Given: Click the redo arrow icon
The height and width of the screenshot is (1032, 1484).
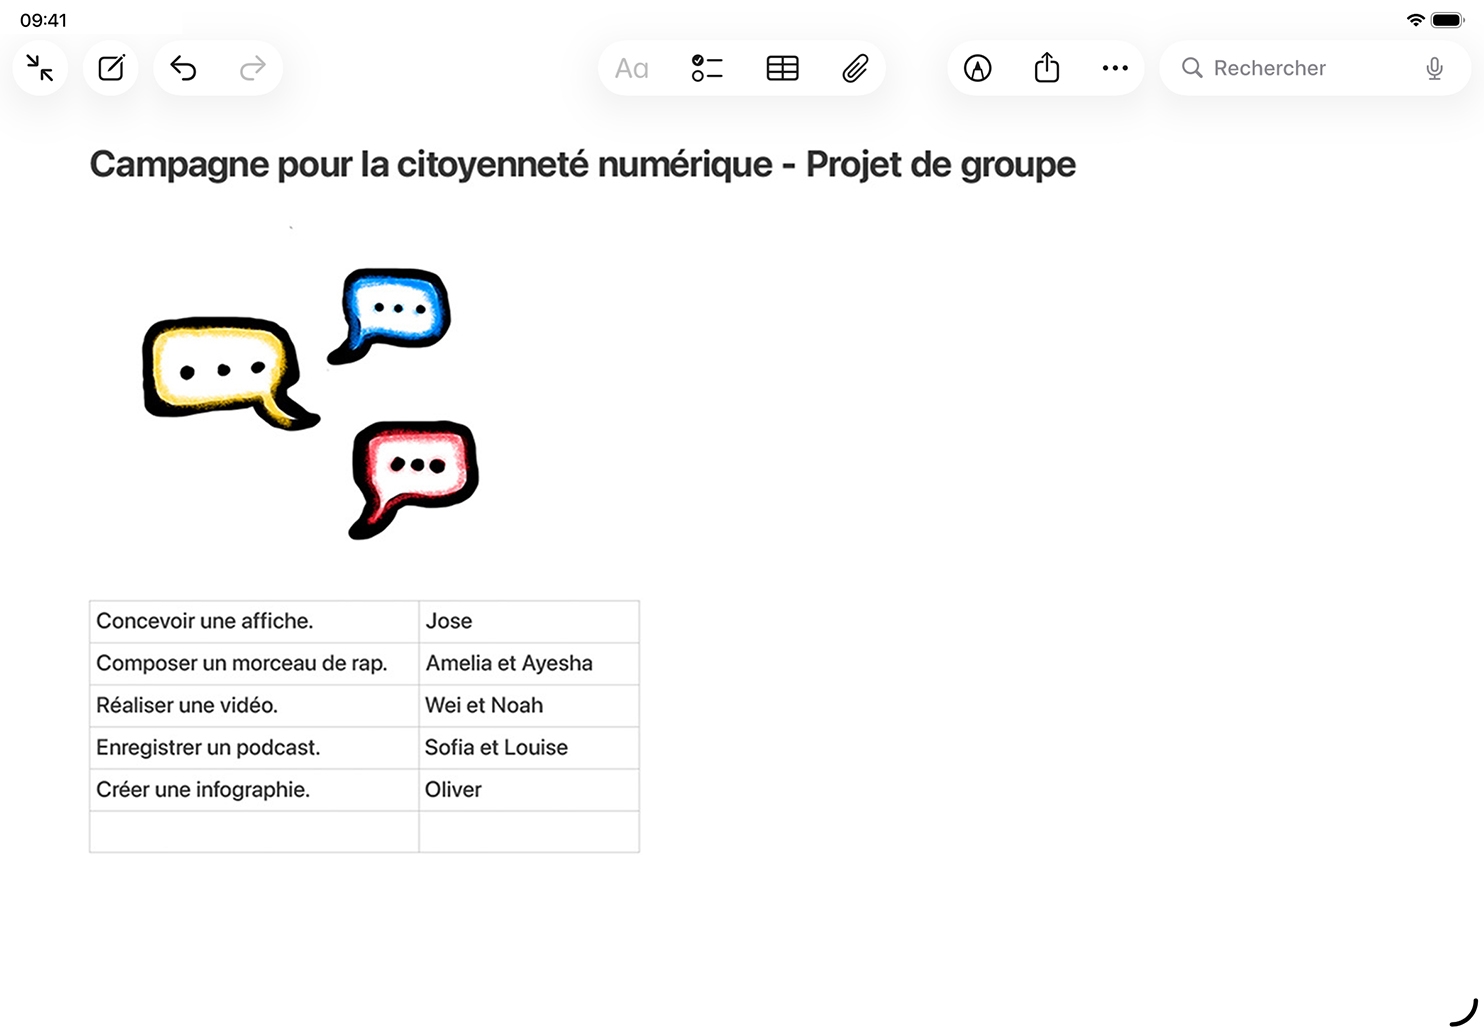Looking at the screenshot, I should 253,68.
